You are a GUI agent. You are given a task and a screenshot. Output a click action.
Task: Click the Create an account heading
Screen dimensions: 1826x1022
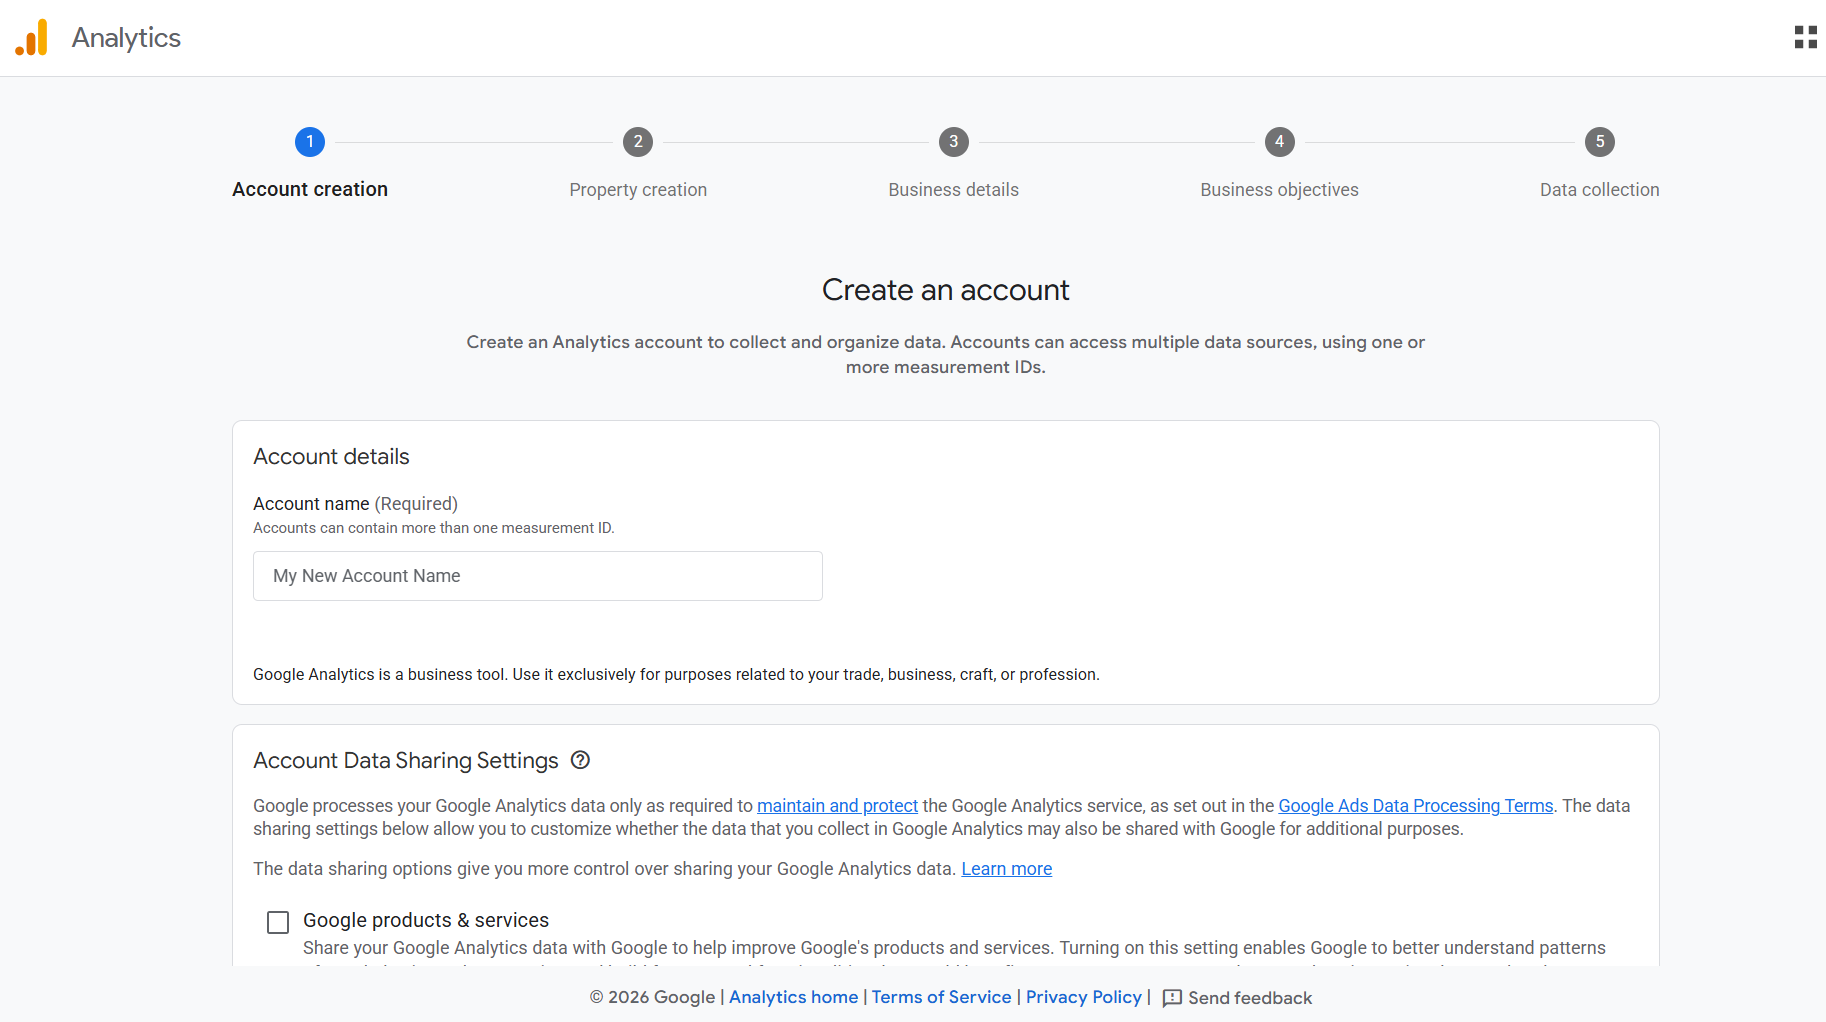[x=946, y=290]
